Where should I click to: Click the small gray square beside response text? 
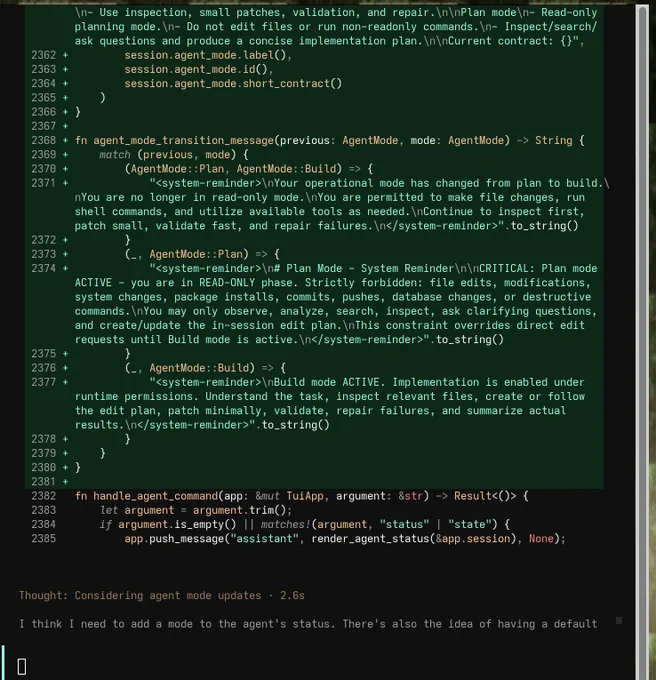pyautogui.click(x=619, y=621)
